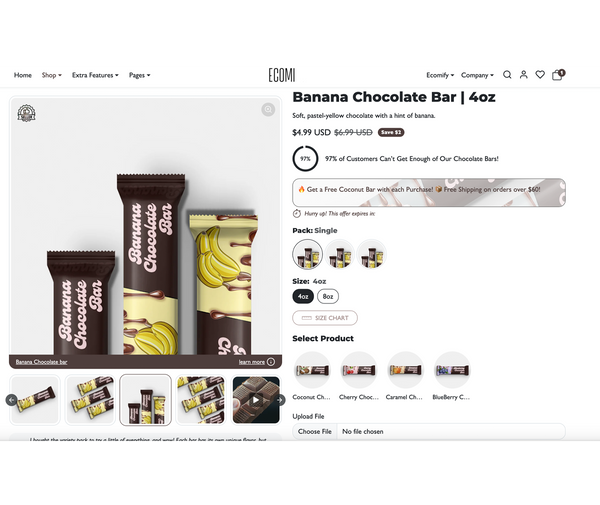
Task: Show the next thumbnail with right arrow
Action: (280, 400)
